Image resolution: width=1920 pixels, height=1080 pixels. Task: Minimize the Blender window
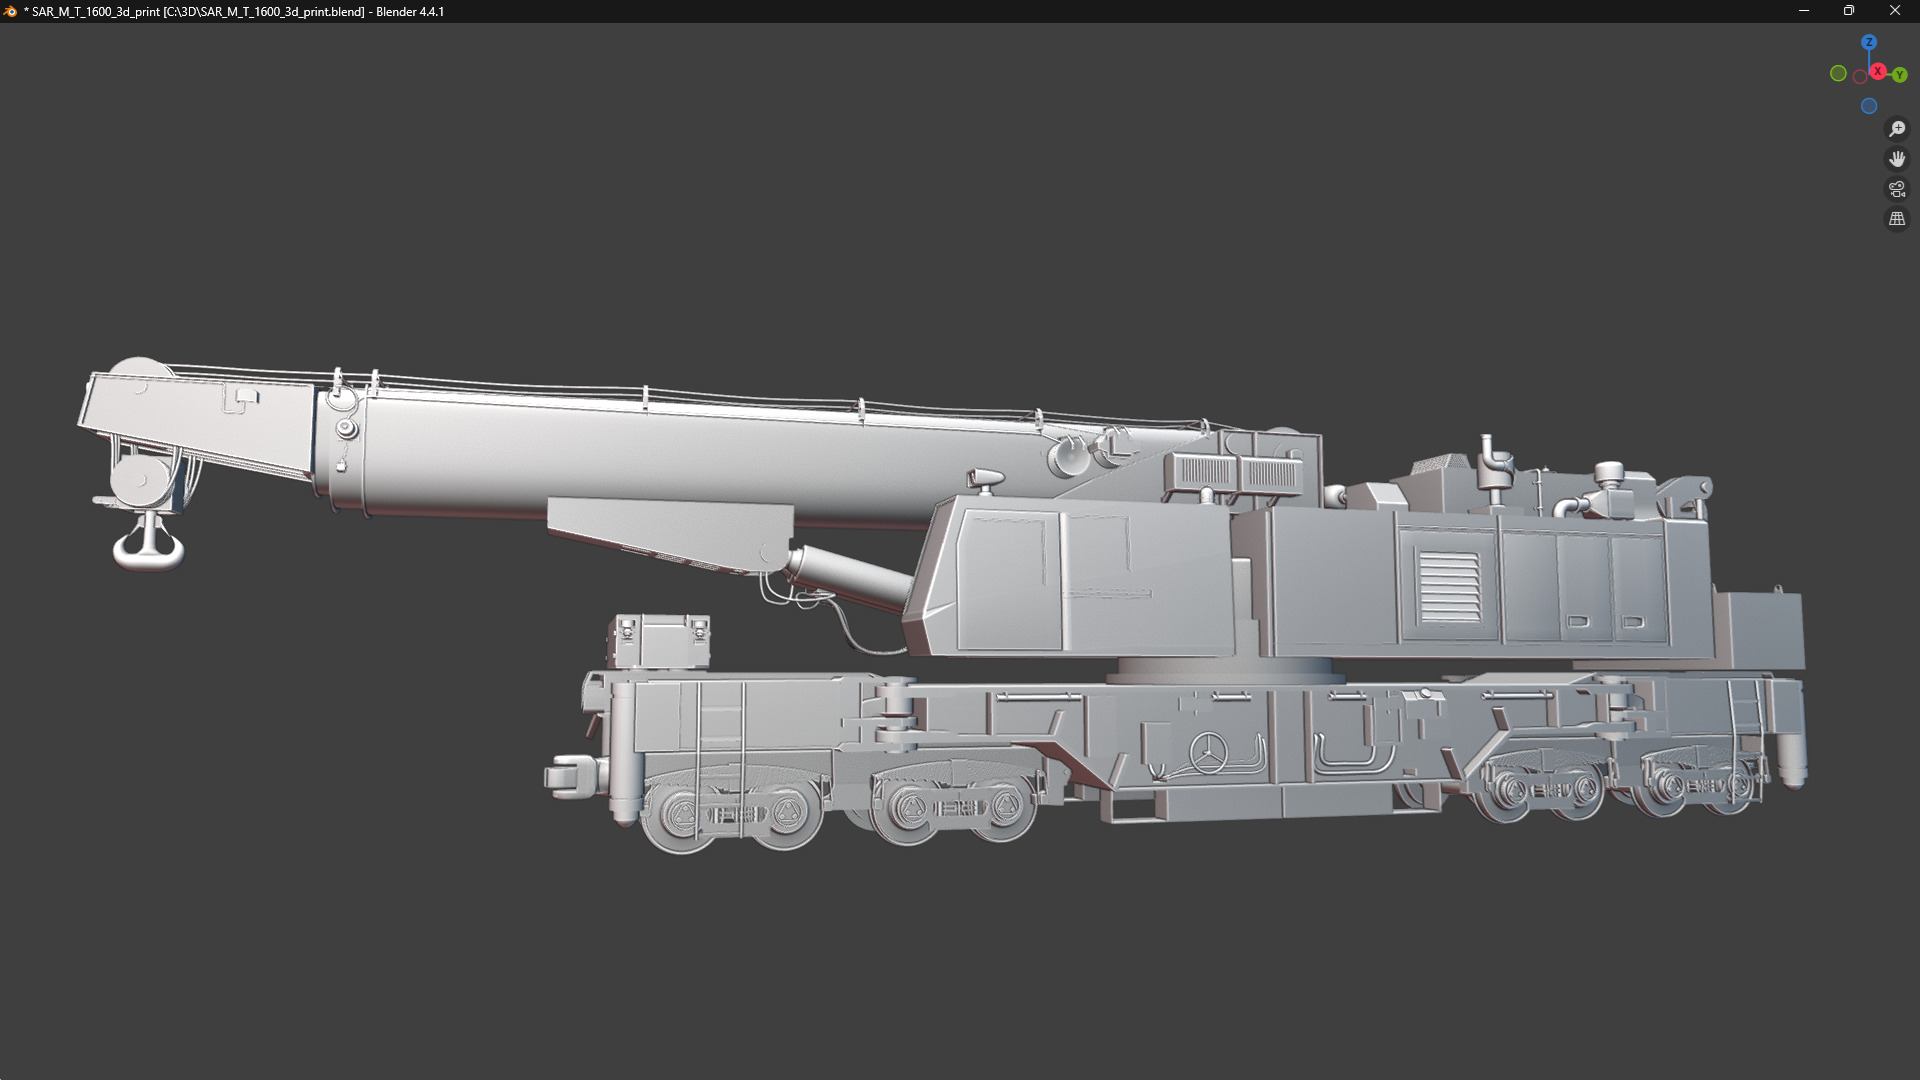coord(1804,11)
